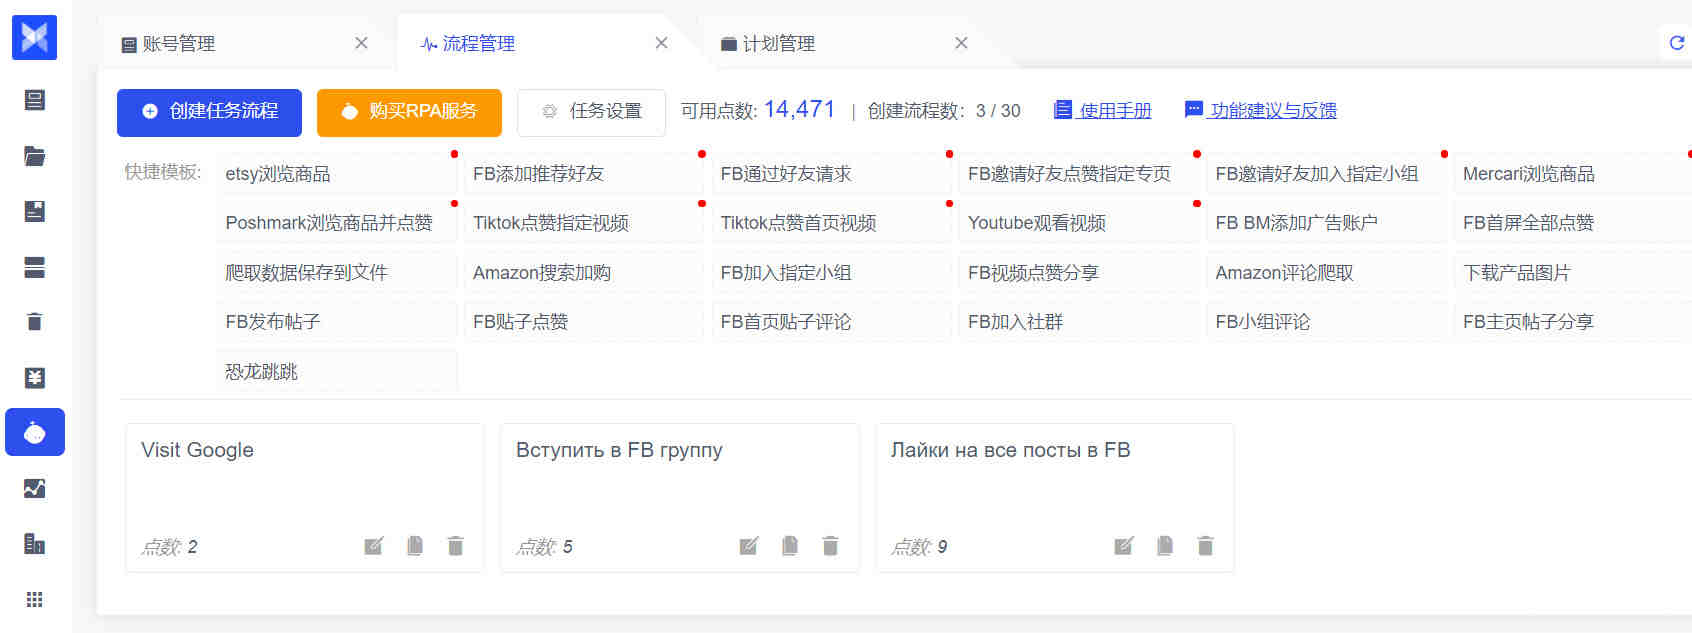Select the FB首页贴子评论 template
The width and height of the screenshot is (1692, 633).
click(832, 322)
